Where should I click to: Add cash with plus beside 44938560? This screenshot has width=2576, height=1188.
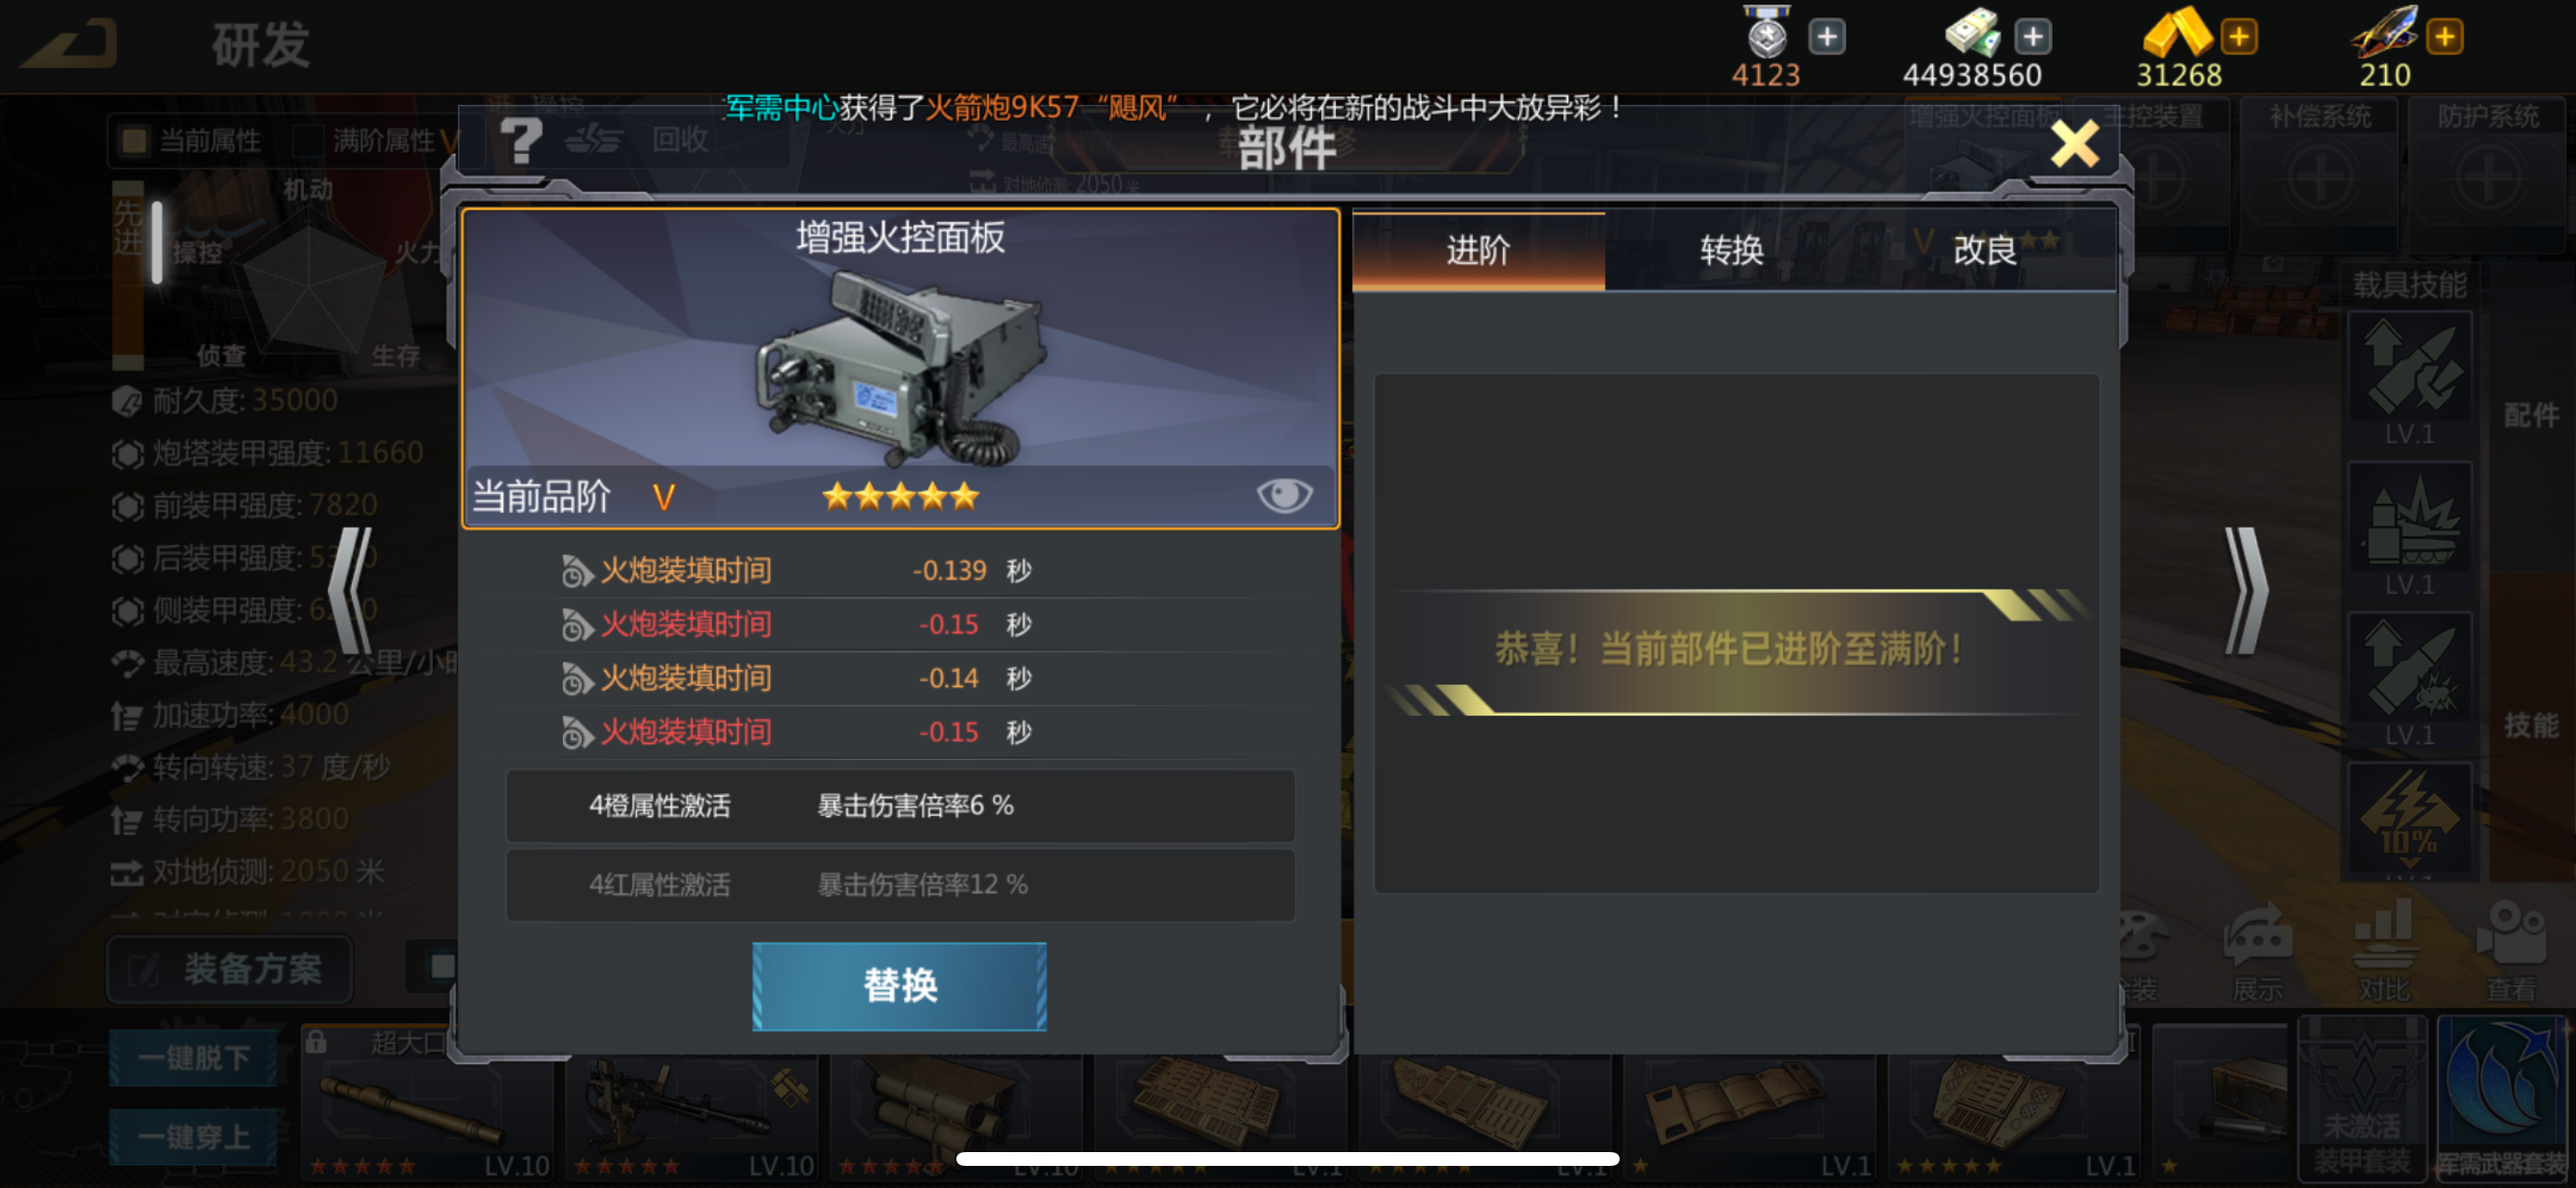click(2032, 37)
